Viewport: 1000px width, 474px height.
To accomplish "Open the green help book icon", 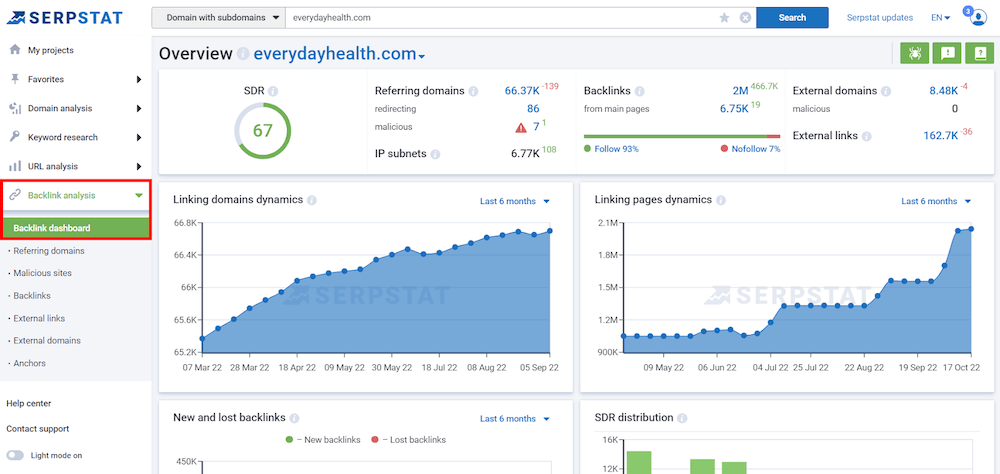I will click(x=980, y=53).
